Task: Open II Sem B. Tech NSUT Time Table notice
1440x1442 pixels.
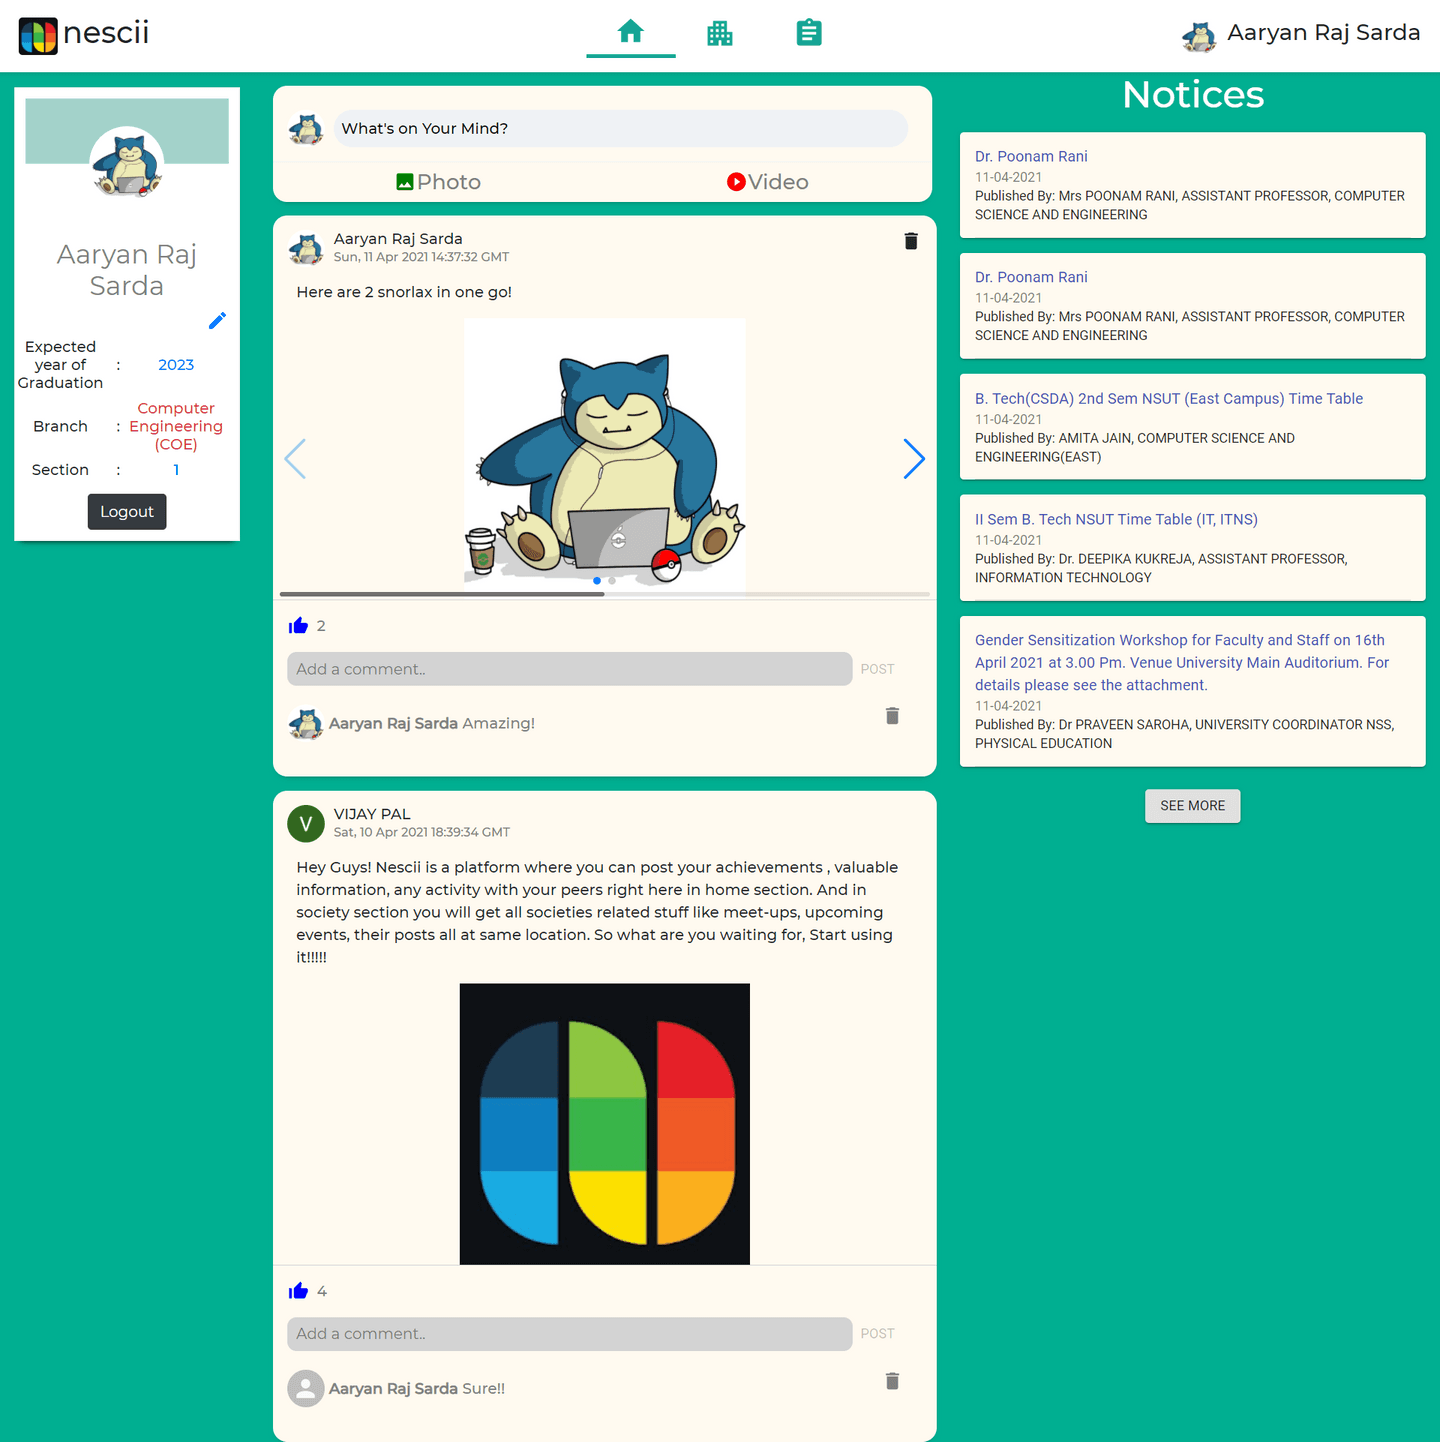Action: click(x=1116, y=519)
